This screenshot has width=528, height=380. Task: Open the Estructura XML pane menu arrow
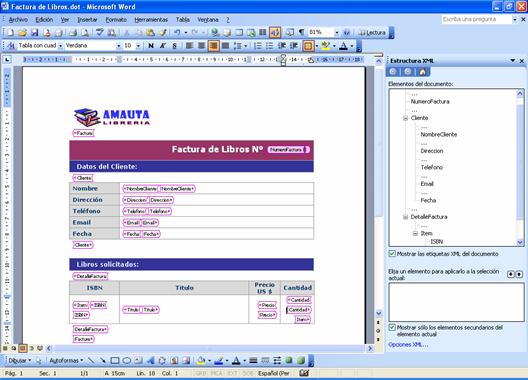513,61
